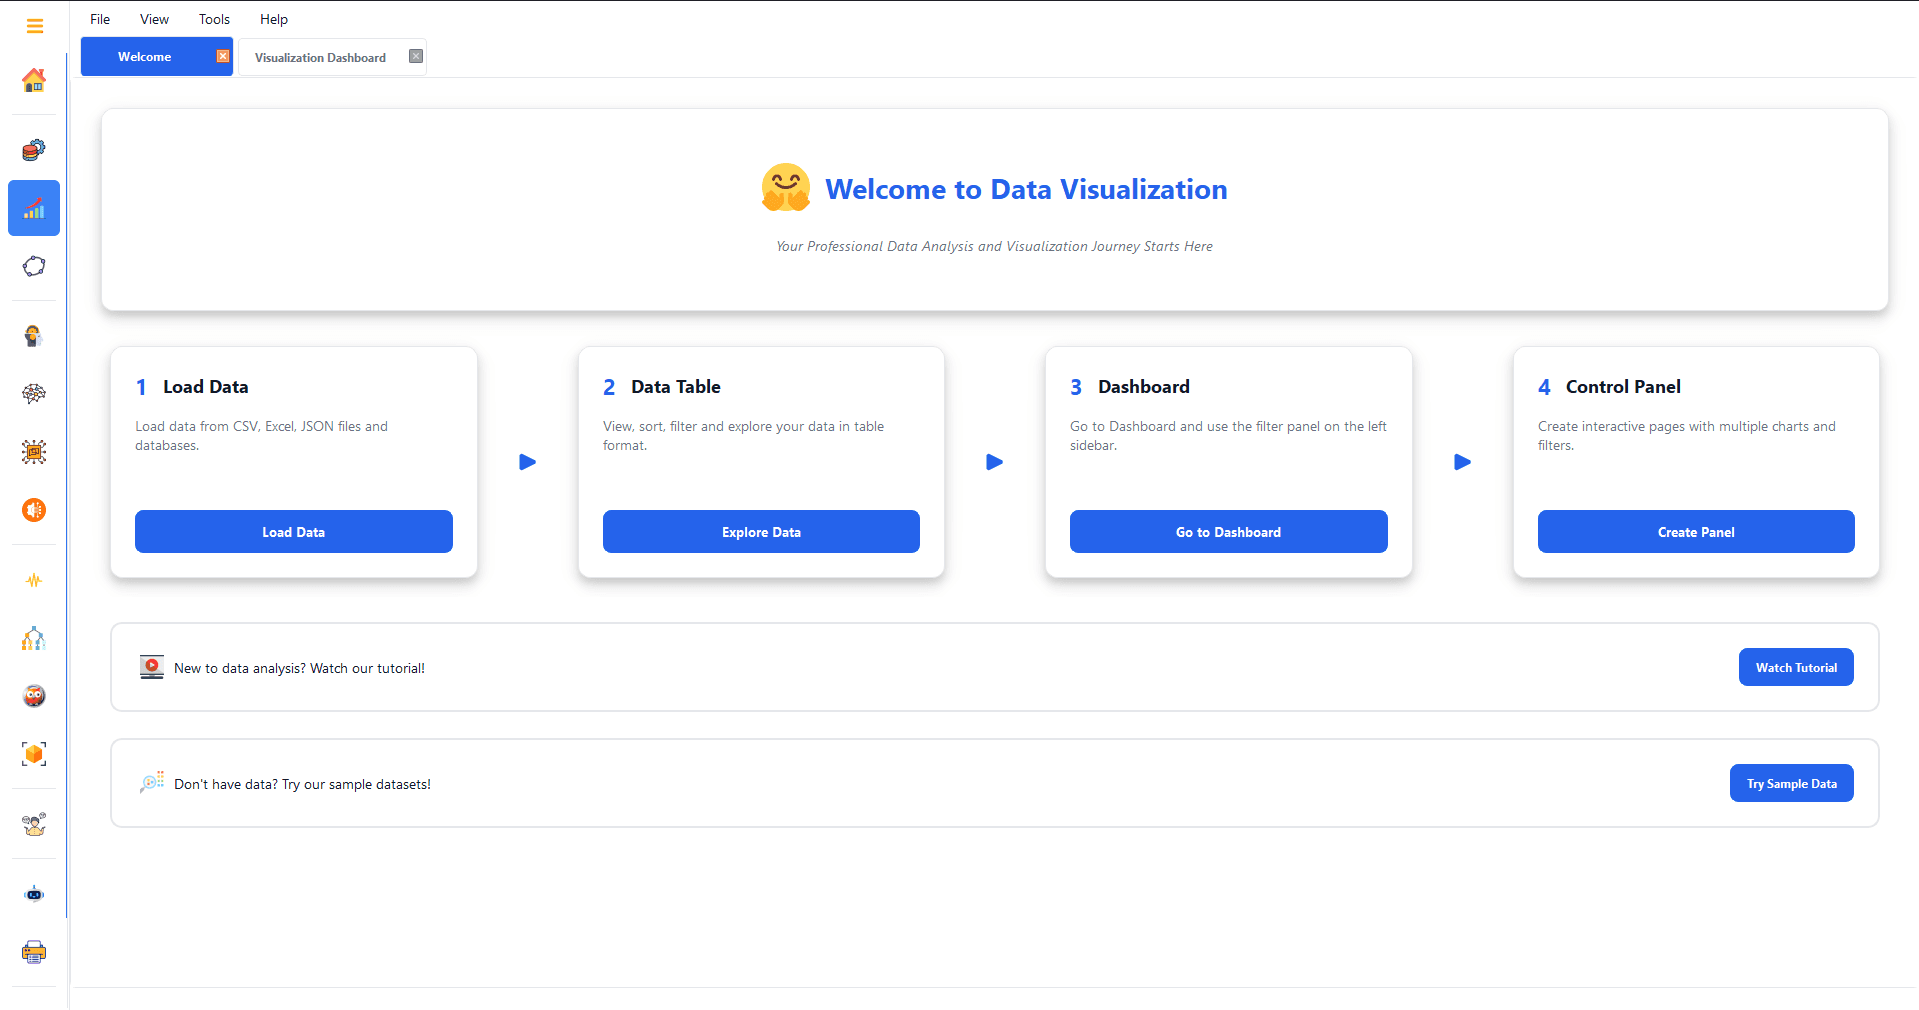Screen dimensions: 1919x1010
Task: Open the polygon shape tool in sidebar
Action: [x=34, y=266]
